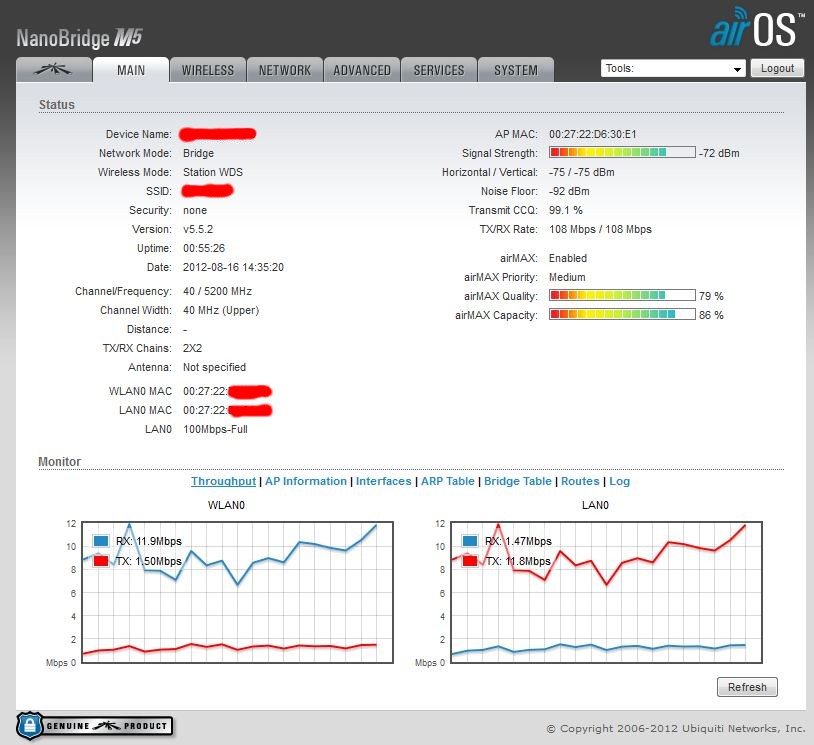
Task: Switch to the SERVICES tab
Action: 439,70
